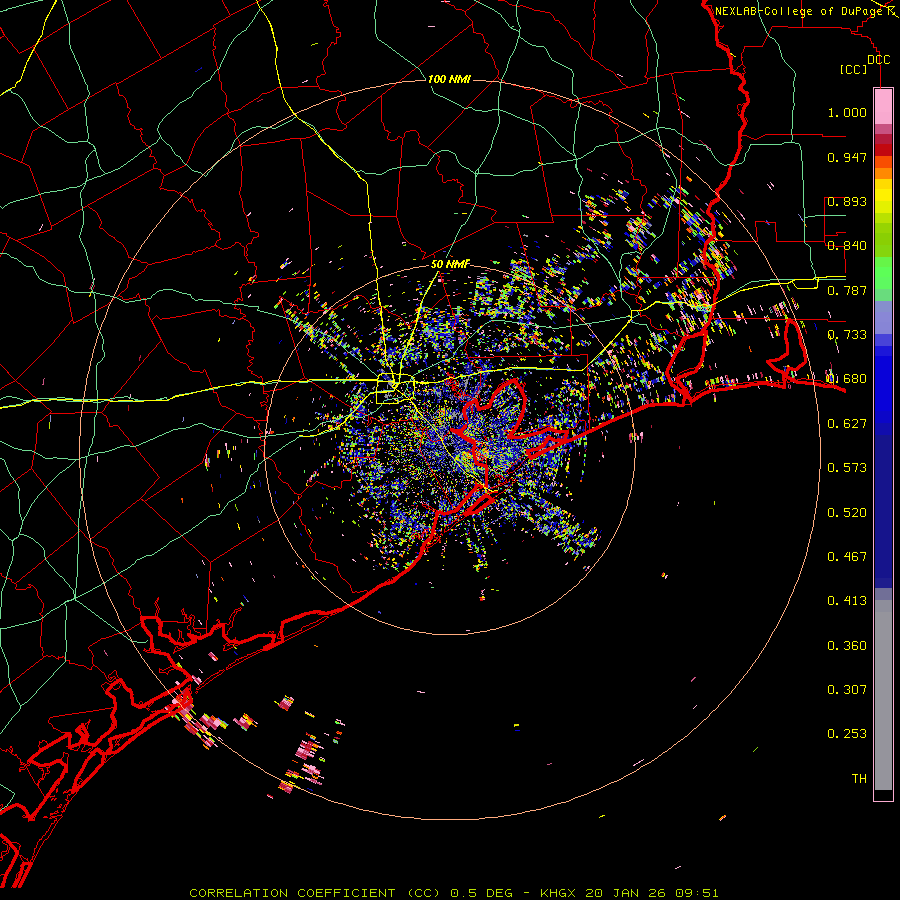Viewport: 900px width, 900px height.
Task: Click the [CC] units label above color bar
Action: click(854, 69)
